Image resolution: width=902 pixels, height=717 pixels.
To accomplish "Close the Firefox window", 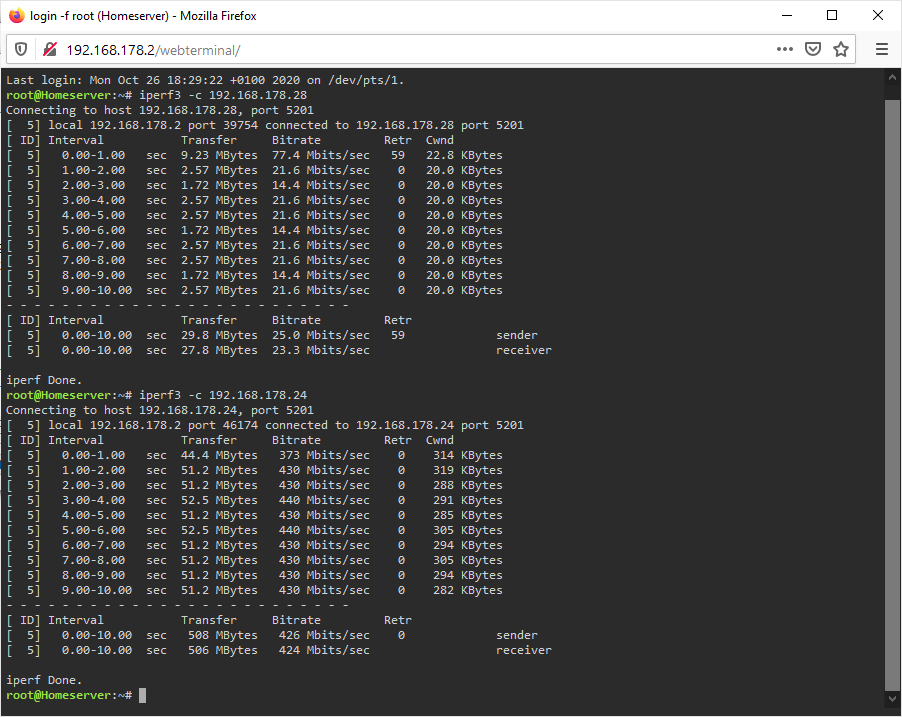I will [877, 16].
